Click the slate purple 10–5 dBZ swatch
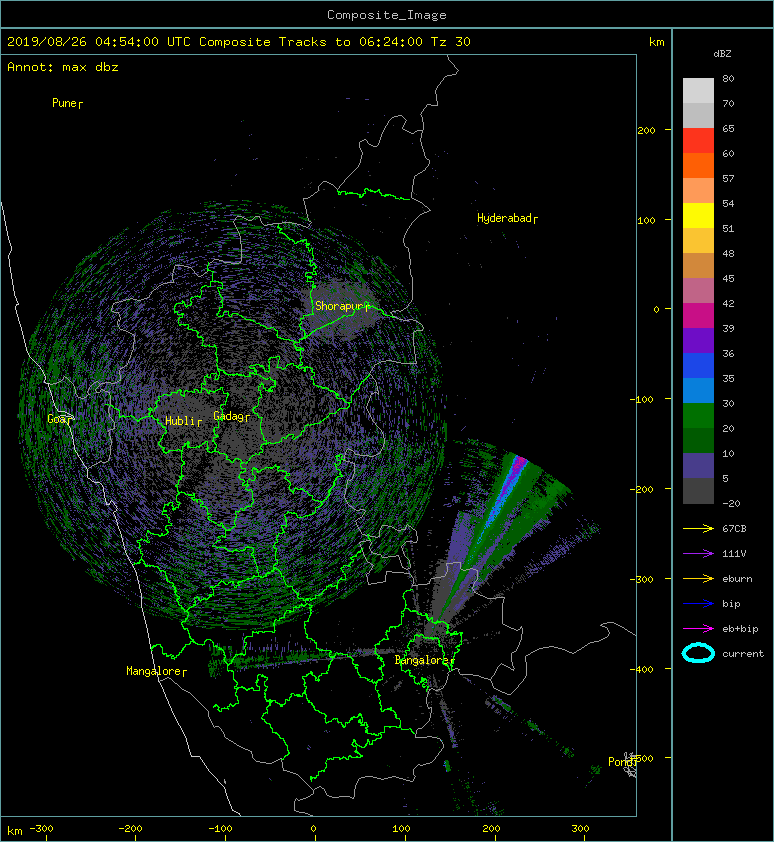This screenshot has width=774, height=842. [x=698, y=466]
